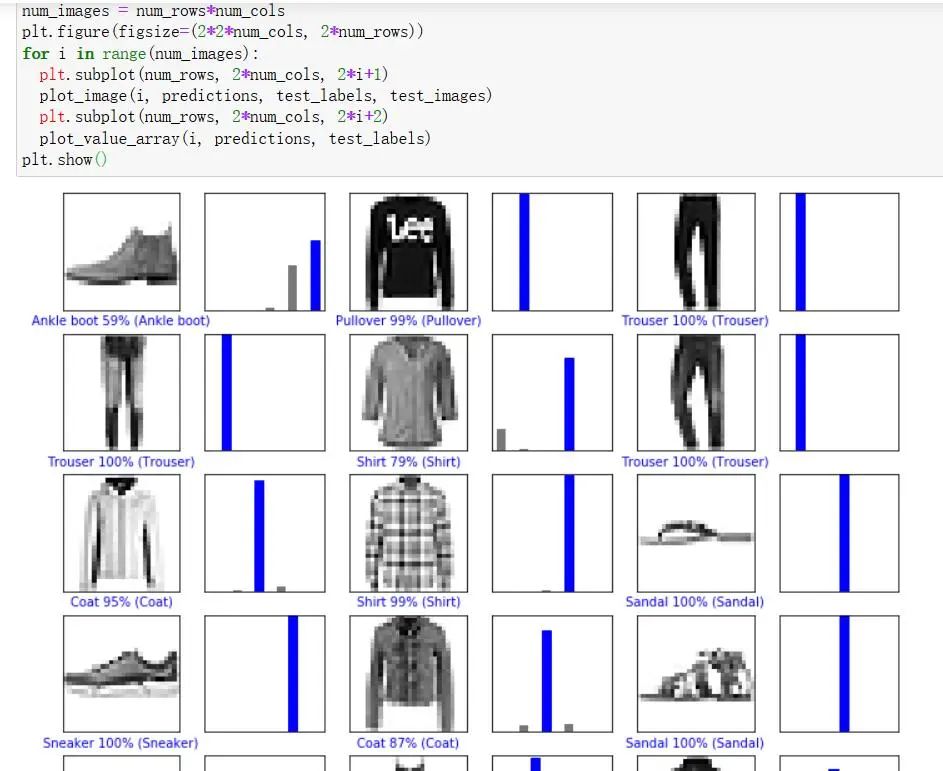Click the 'Ankle boot 59% (Ankle boot)' label
Image resolution: width=943 pixels, height=771 pixels.
point(121,321)
